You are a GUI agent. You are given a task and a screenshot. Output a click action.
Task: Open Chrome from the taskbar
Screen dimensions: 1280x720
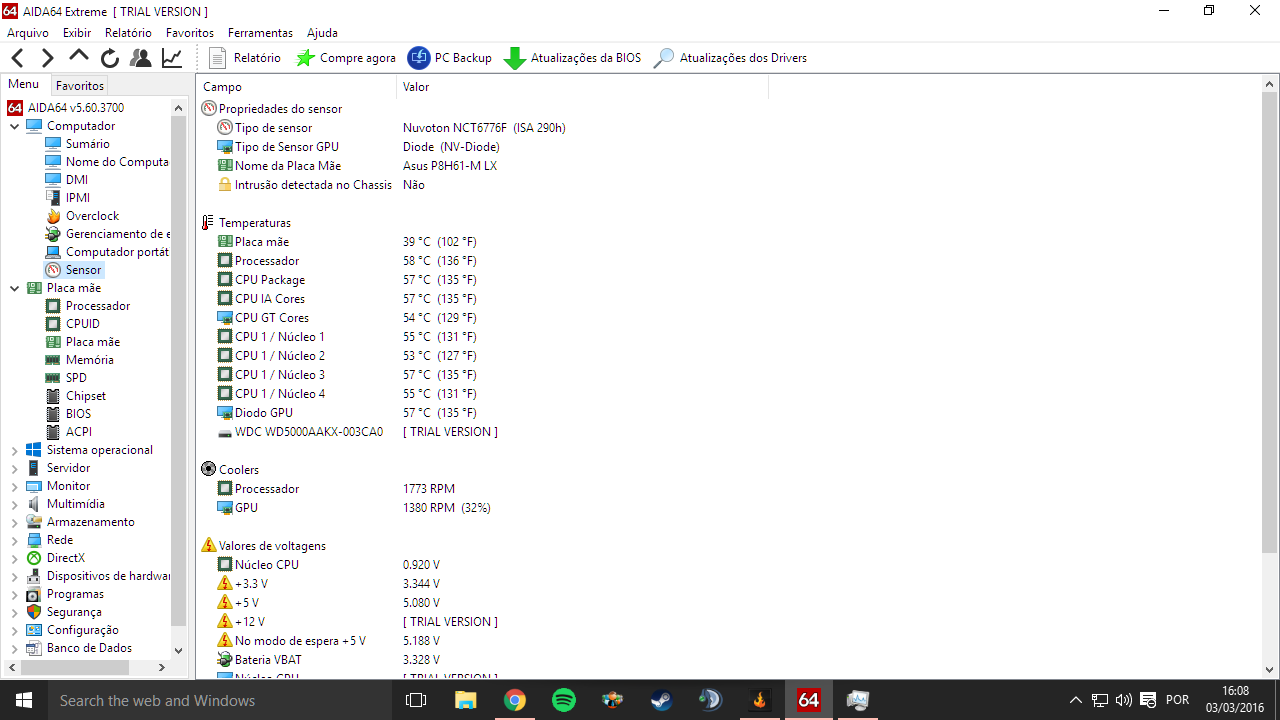(514, 700)
